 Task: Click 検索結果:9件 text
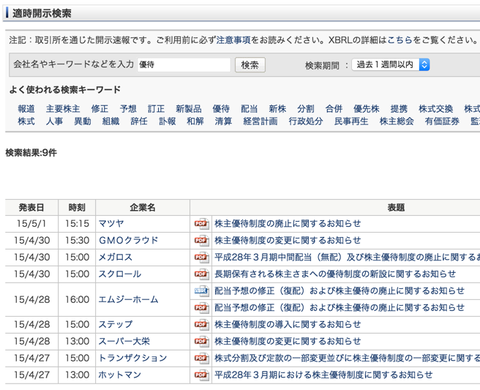click(x=31, y=153)
